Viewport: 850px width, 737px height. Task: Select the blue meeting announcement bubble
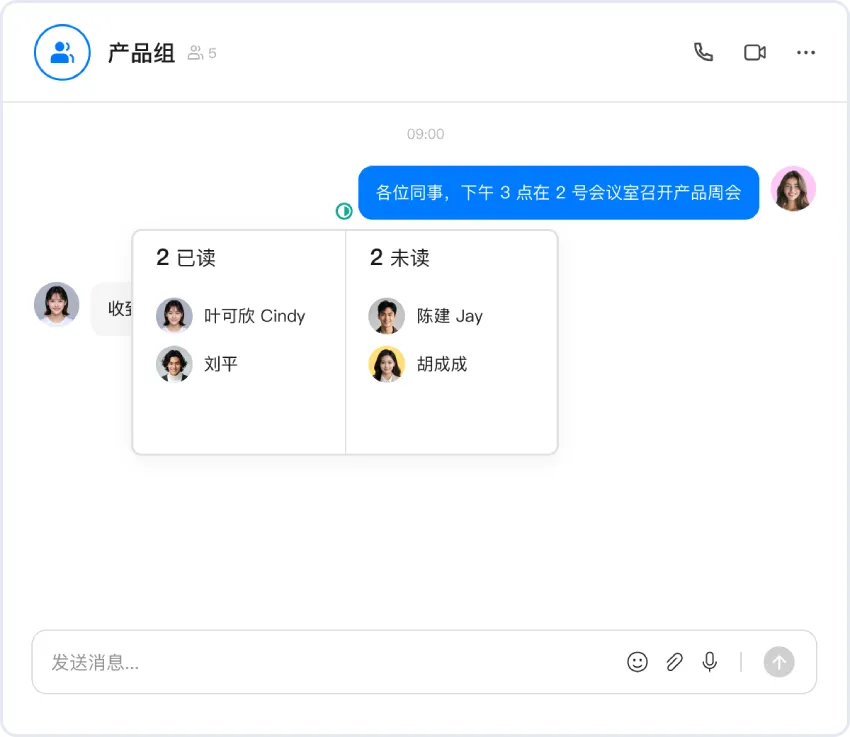click(557, 192)
